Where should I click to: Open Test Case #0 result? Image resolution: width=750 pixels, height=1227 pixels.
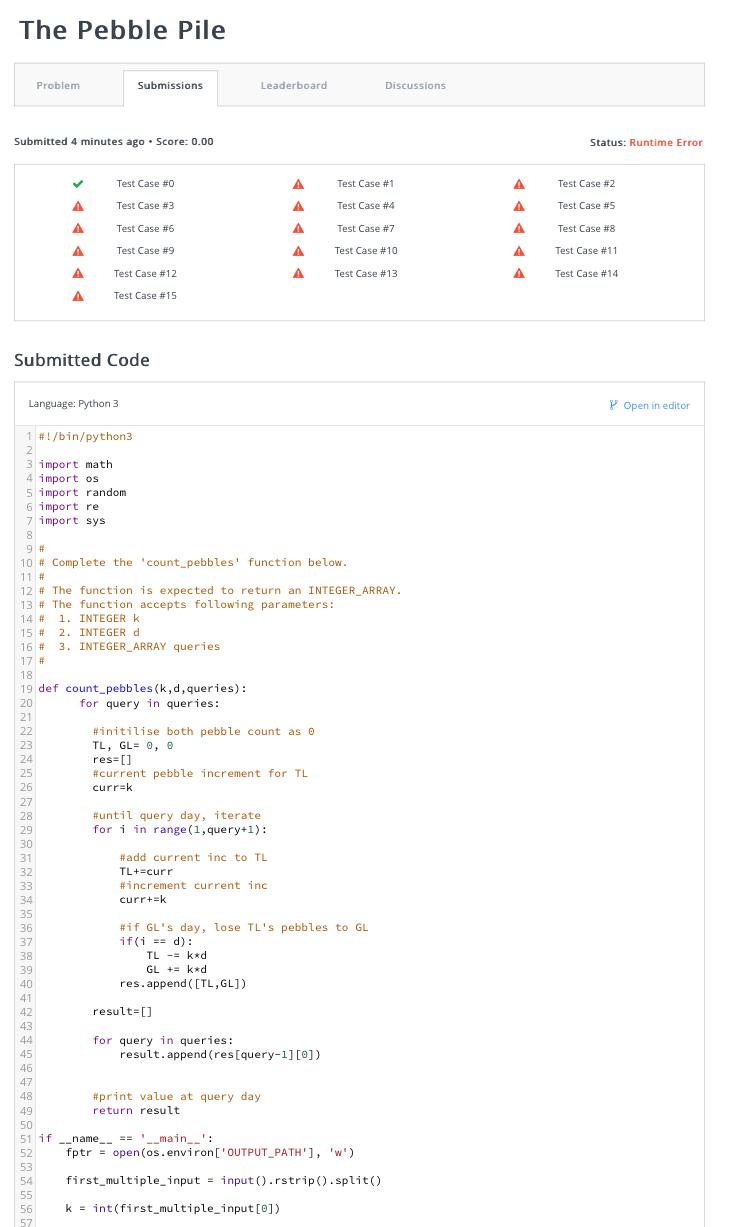point(145,184)
